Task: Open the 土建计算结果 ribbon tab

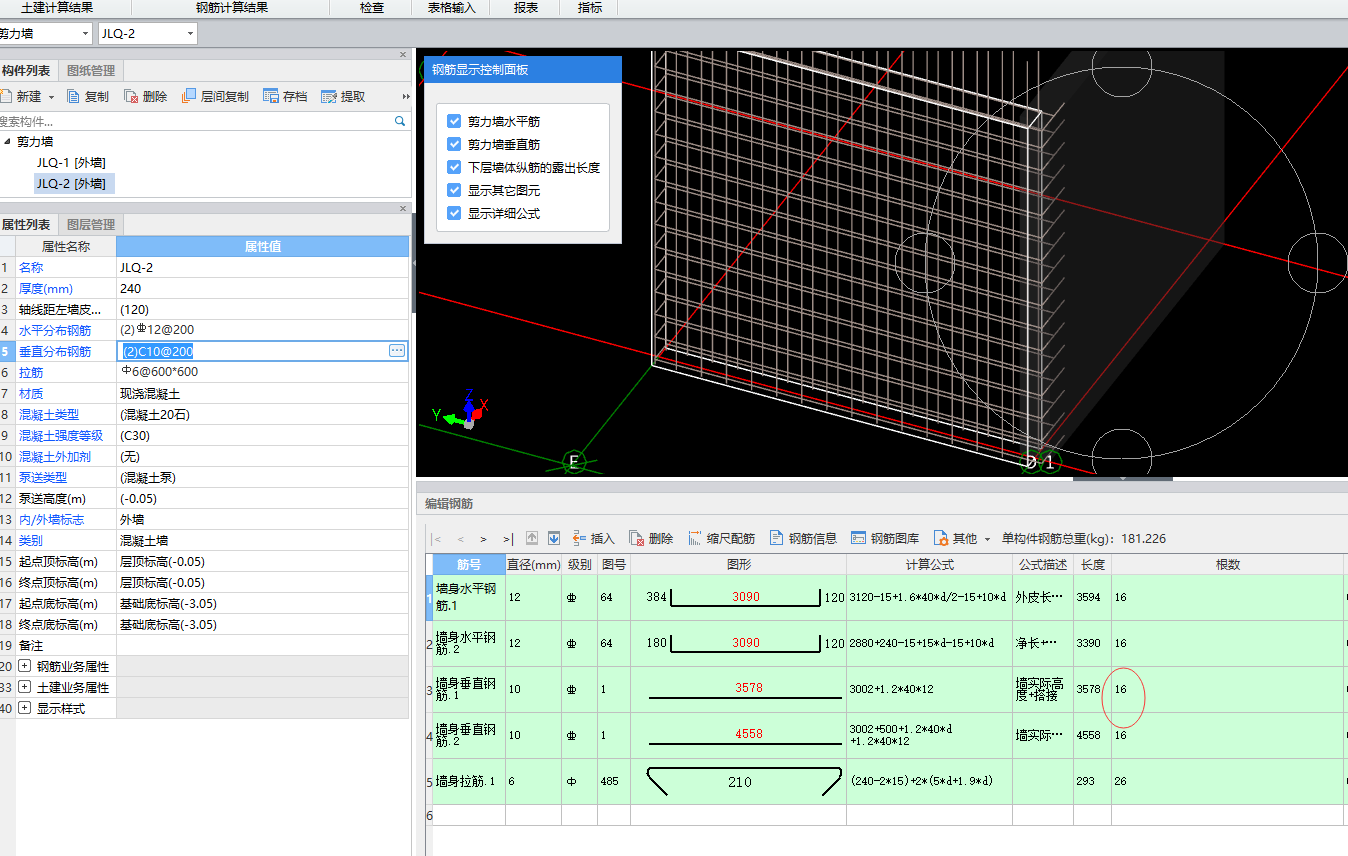Action: pos(58,8)
